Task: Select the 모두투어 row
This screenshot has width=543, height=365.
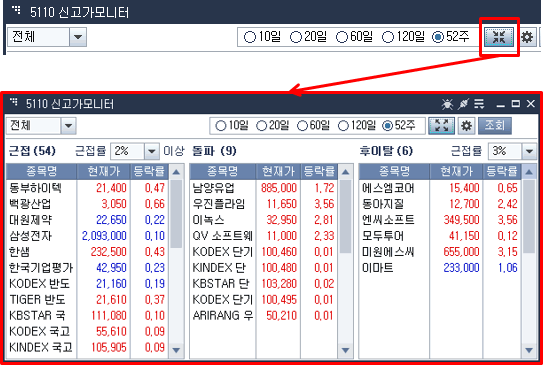Action: 440,236
